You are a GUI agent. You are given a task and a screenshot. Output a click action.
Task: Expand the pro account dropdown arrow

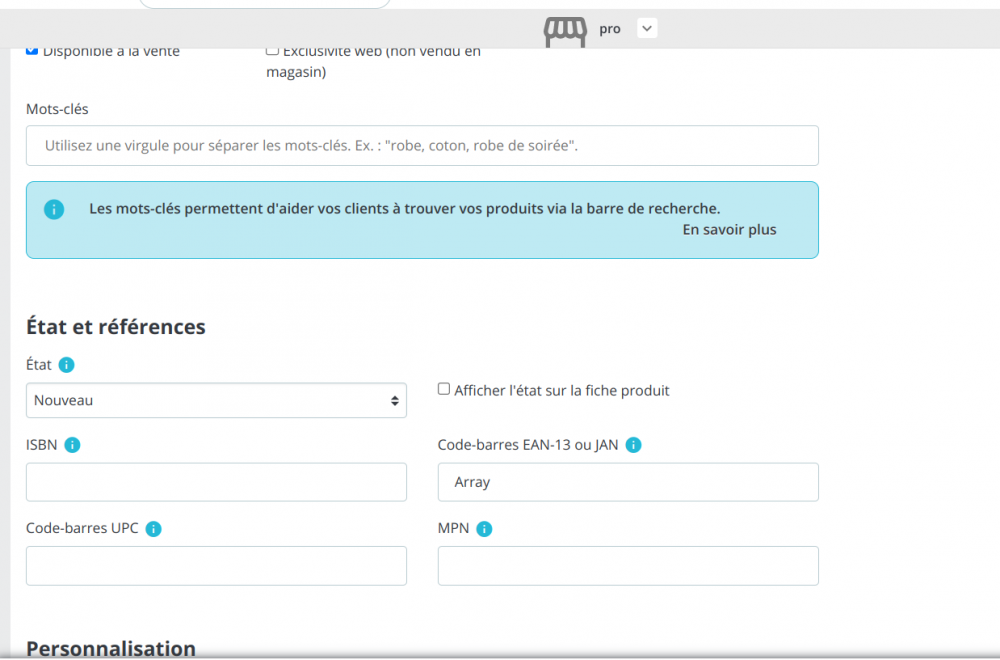(646, 28)
